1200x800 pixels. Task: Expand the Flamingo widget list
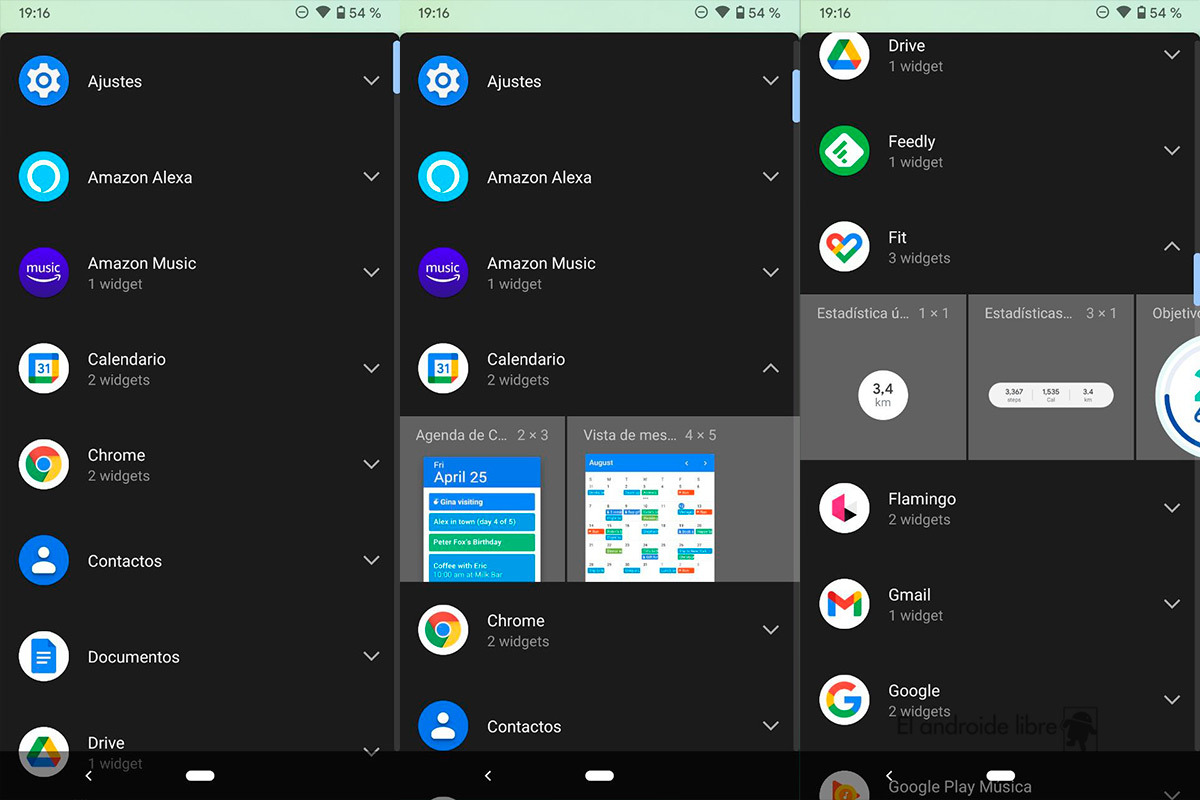pos(1172,509)
